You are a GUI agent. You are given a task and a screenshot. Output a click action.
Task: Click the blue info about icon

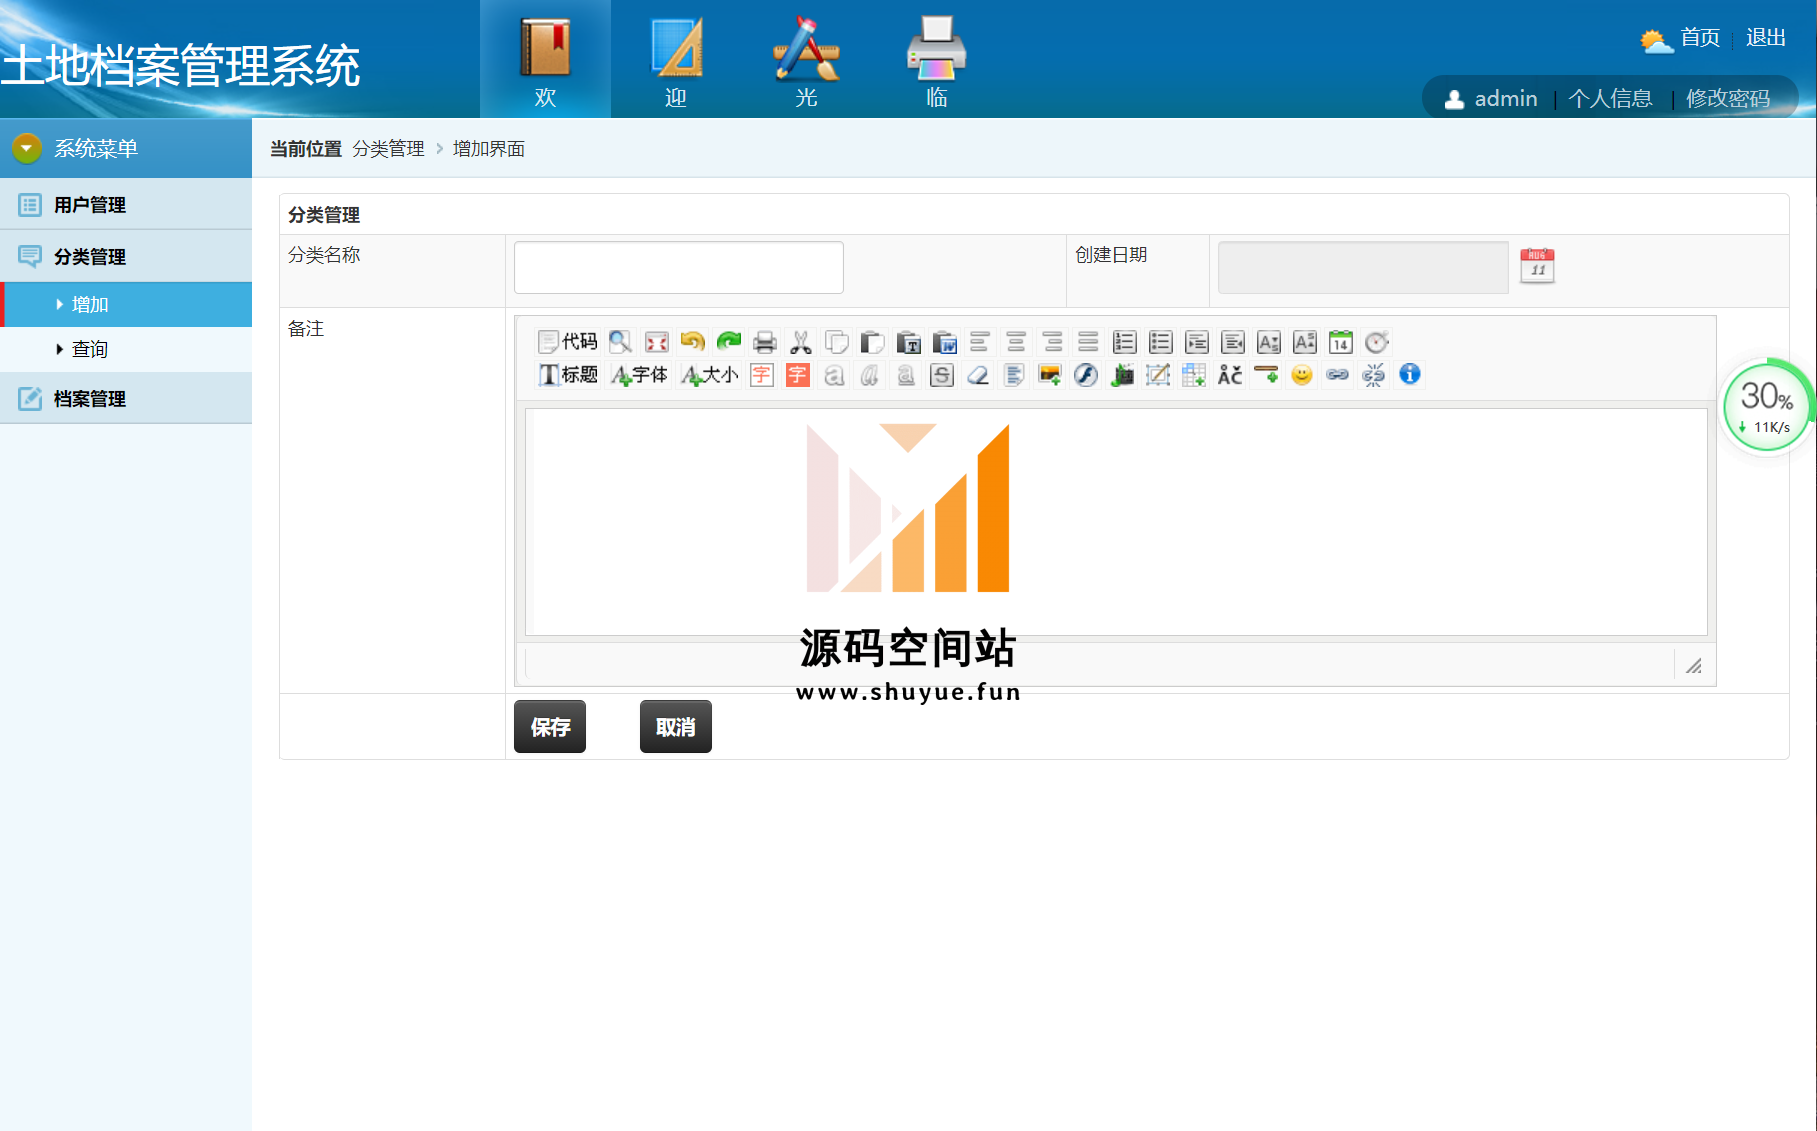(1410, 375)
